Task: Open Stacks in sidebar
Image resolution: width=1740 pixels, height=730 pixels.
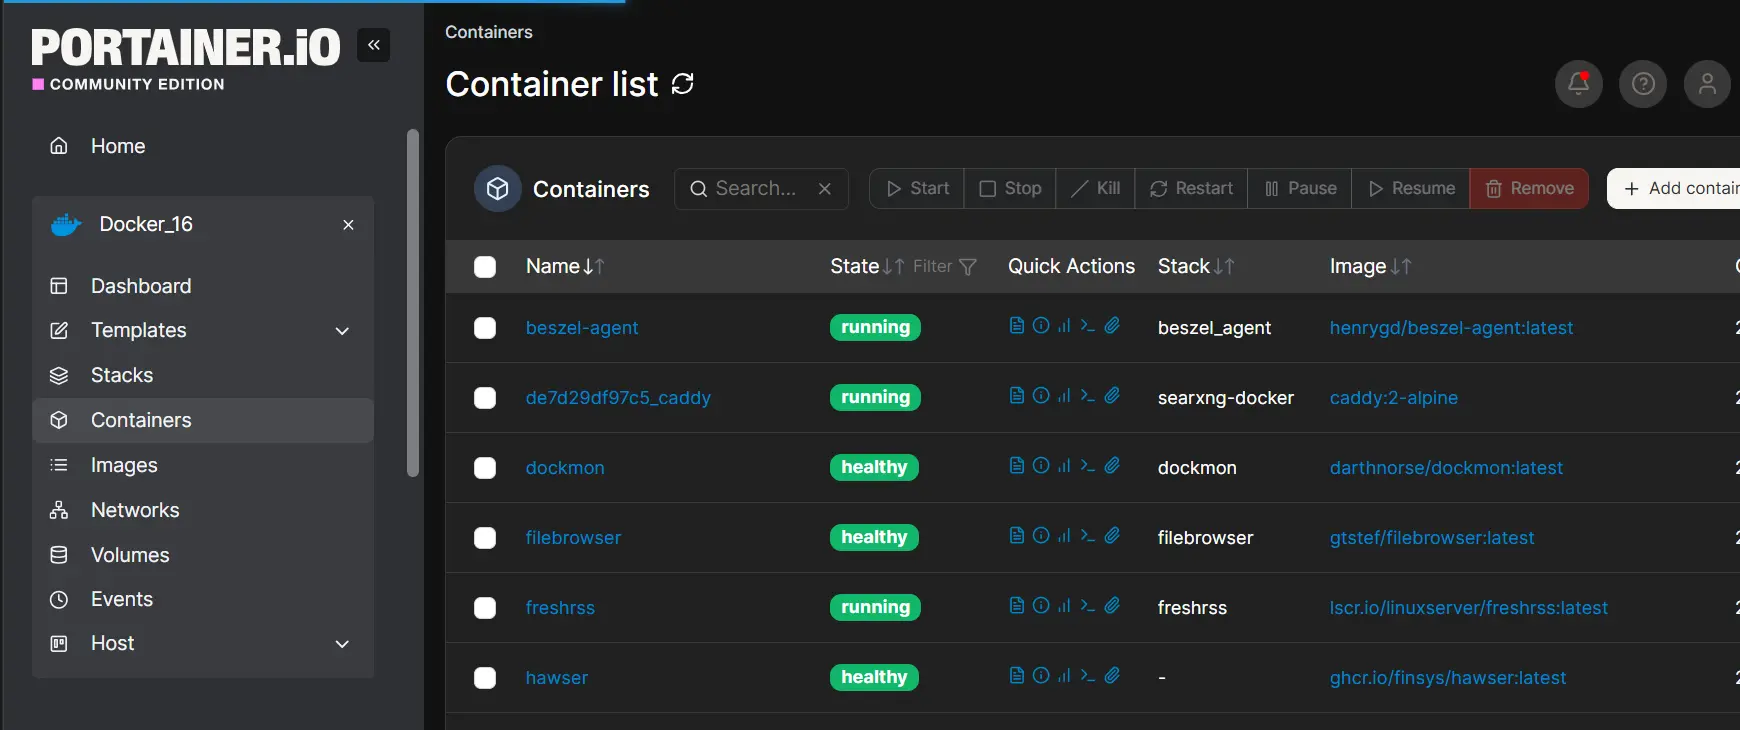Action: [x=203, y=375]
